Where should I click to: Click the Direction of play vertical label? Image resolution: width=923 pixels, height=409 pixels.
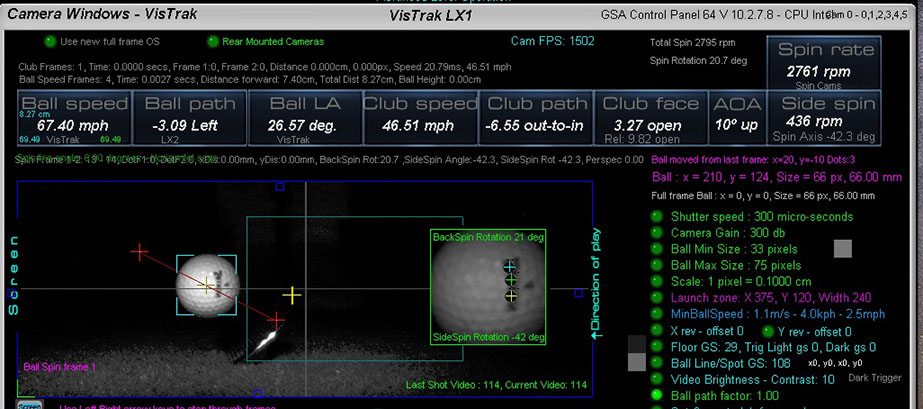click(596, 283)
